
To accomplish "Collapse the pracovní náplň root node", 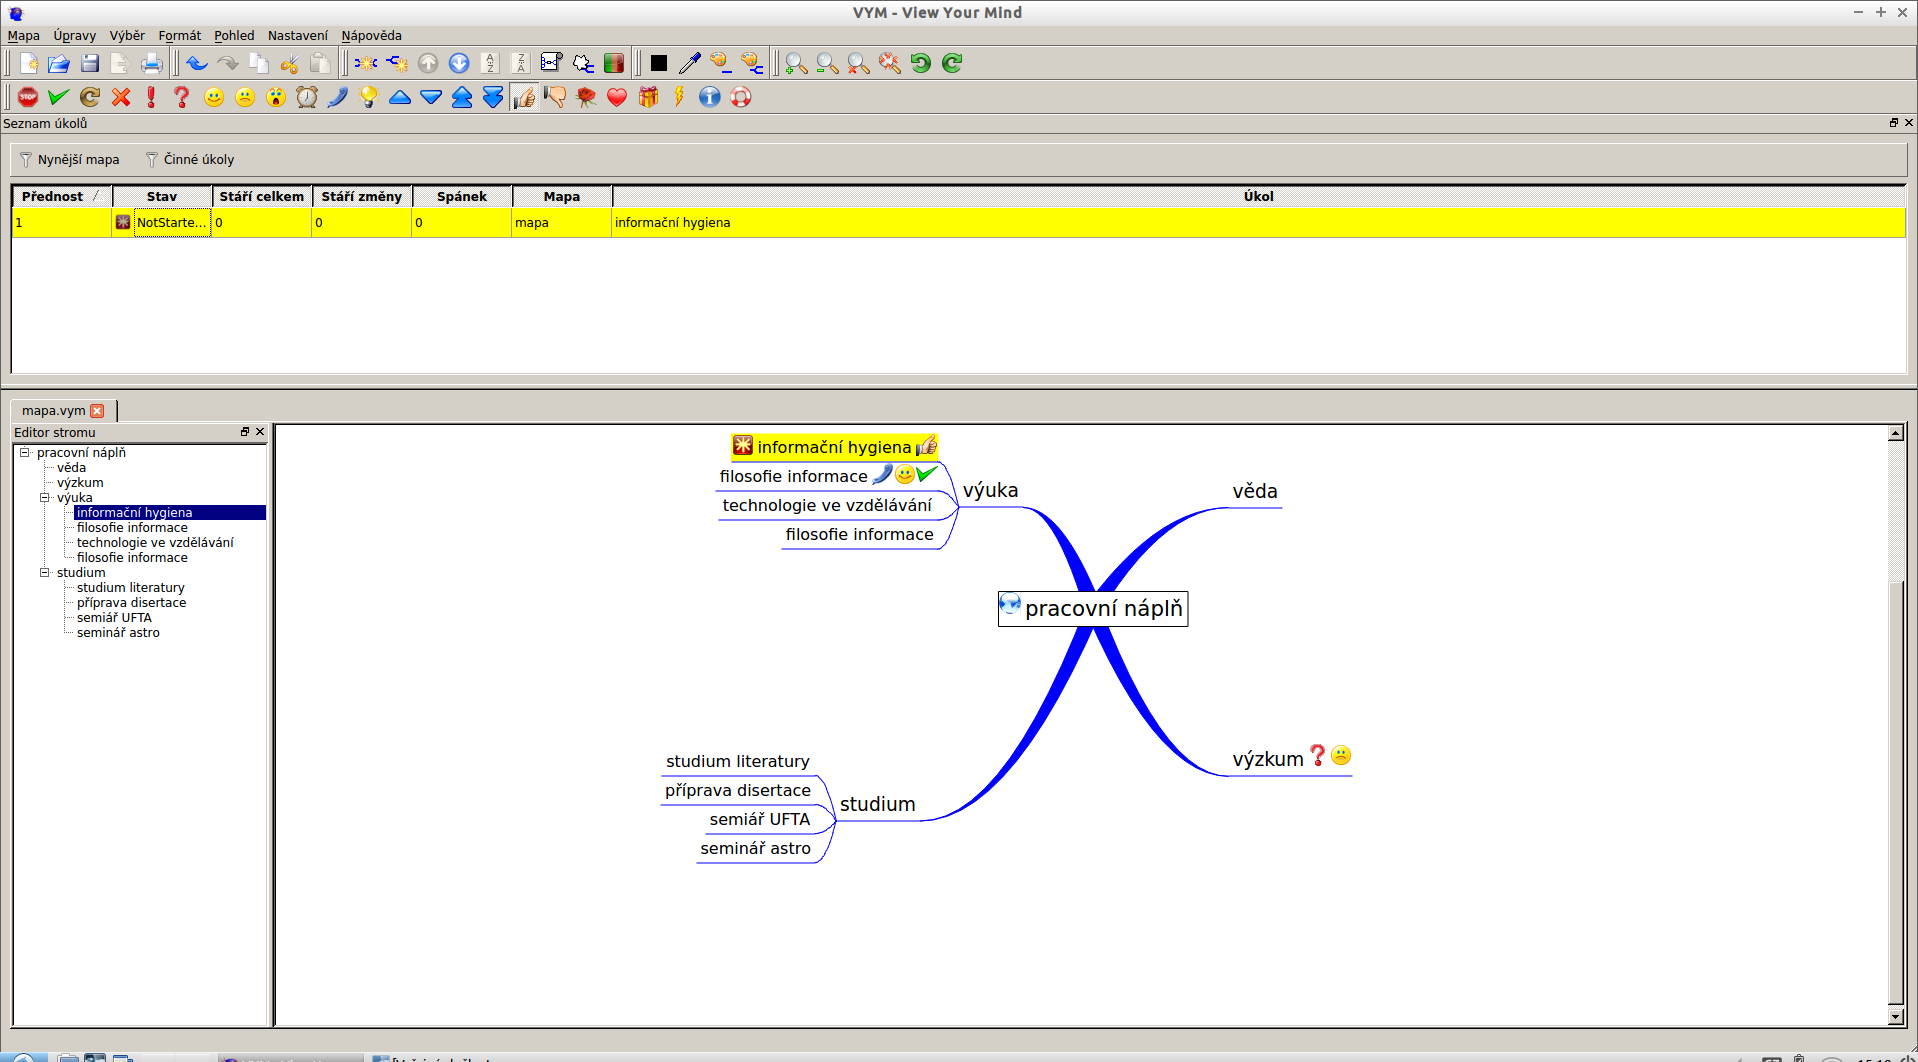I will 25,453.
